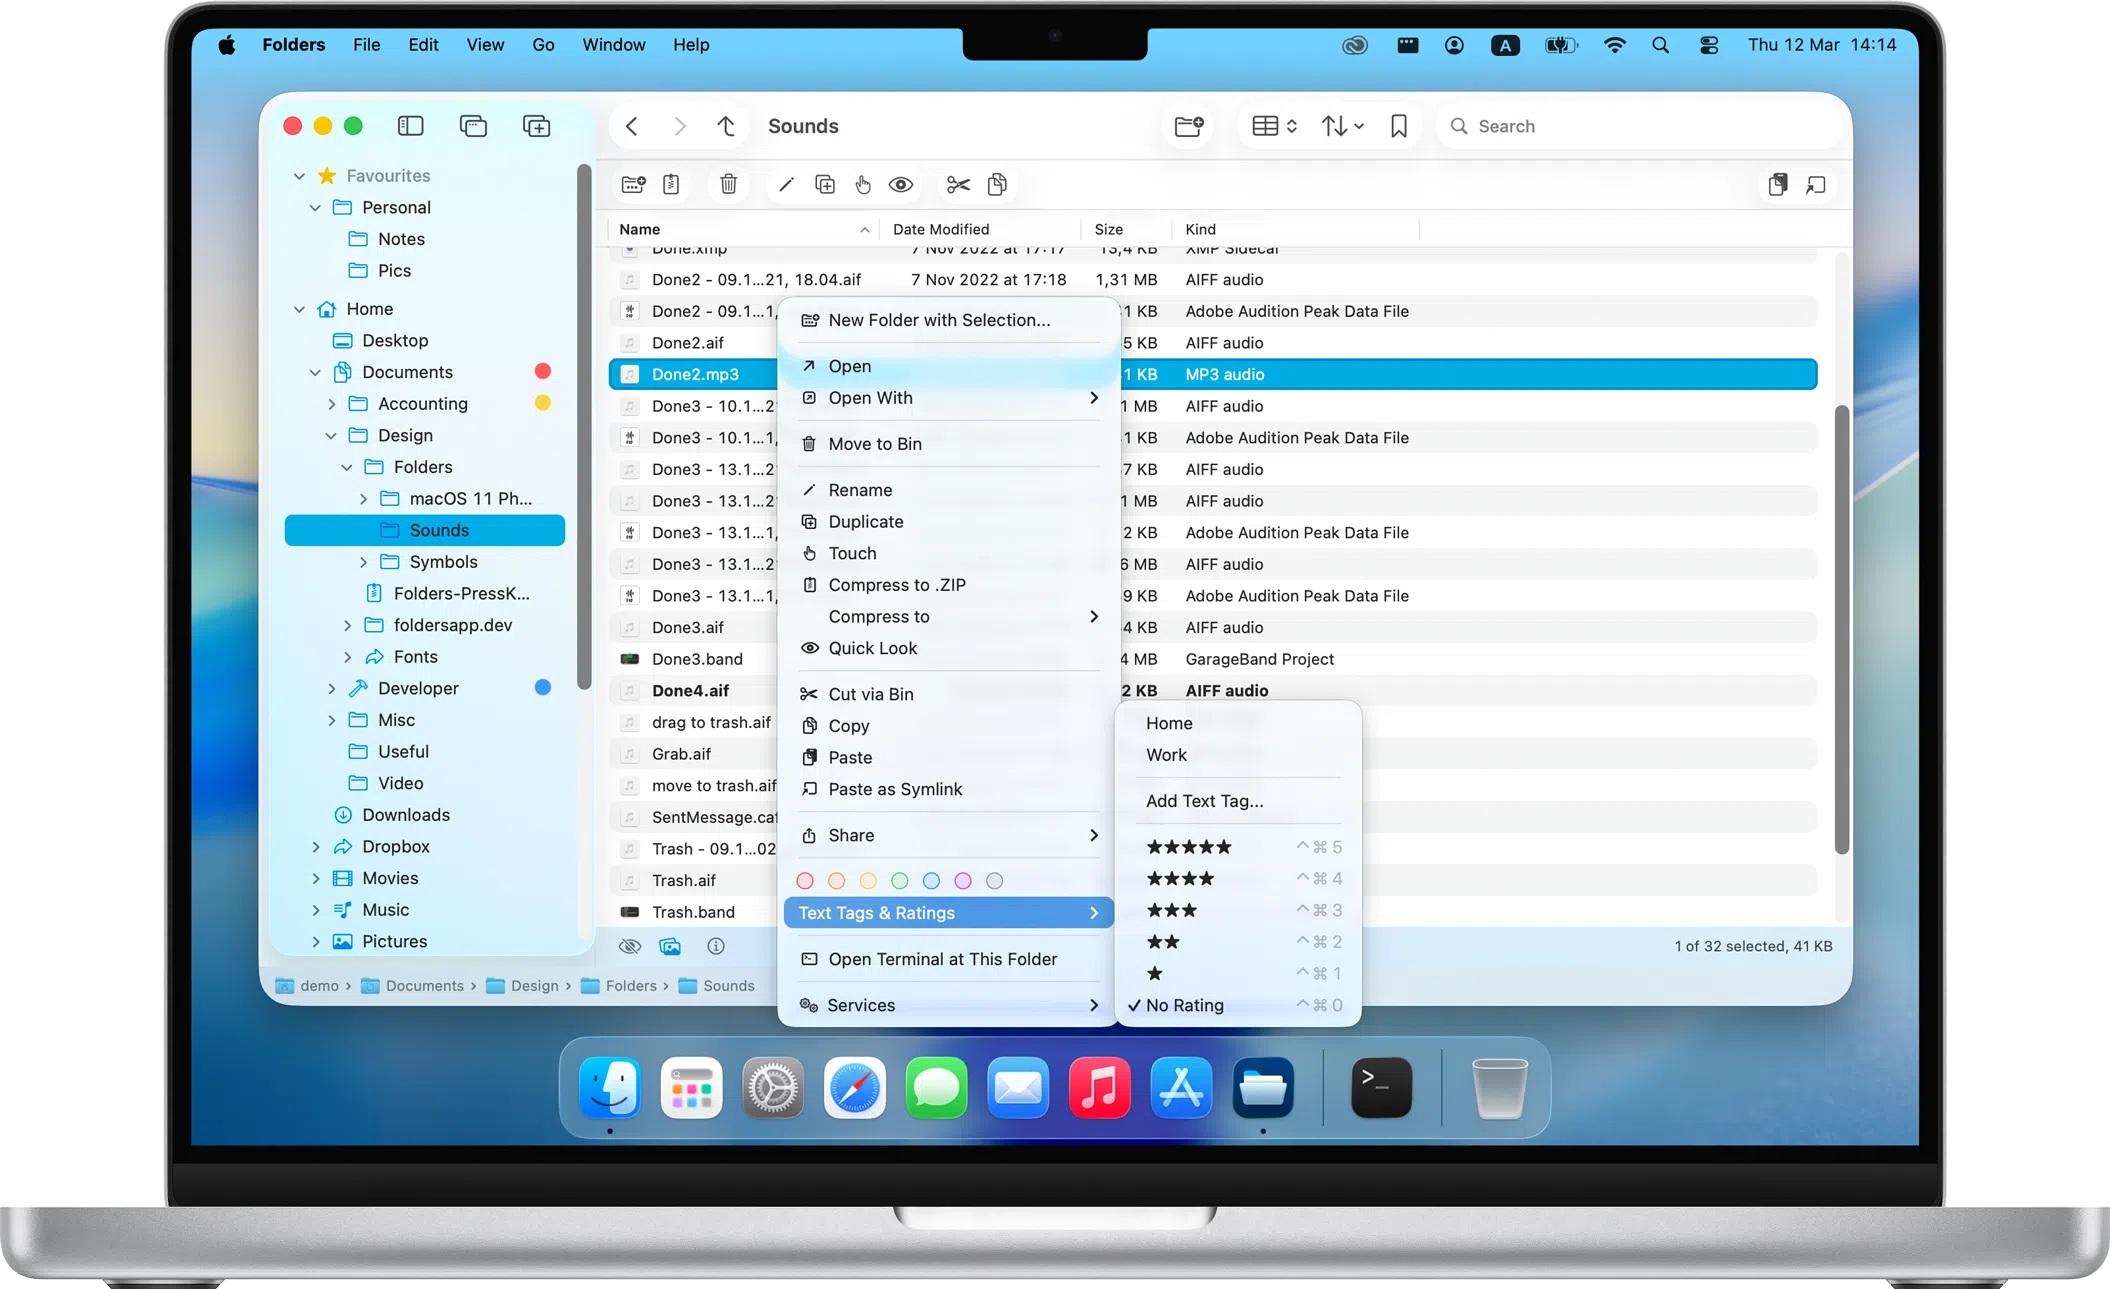Open the Go menu in the menu bar
Screen dimensions: 2110x1289
(543, 45)
